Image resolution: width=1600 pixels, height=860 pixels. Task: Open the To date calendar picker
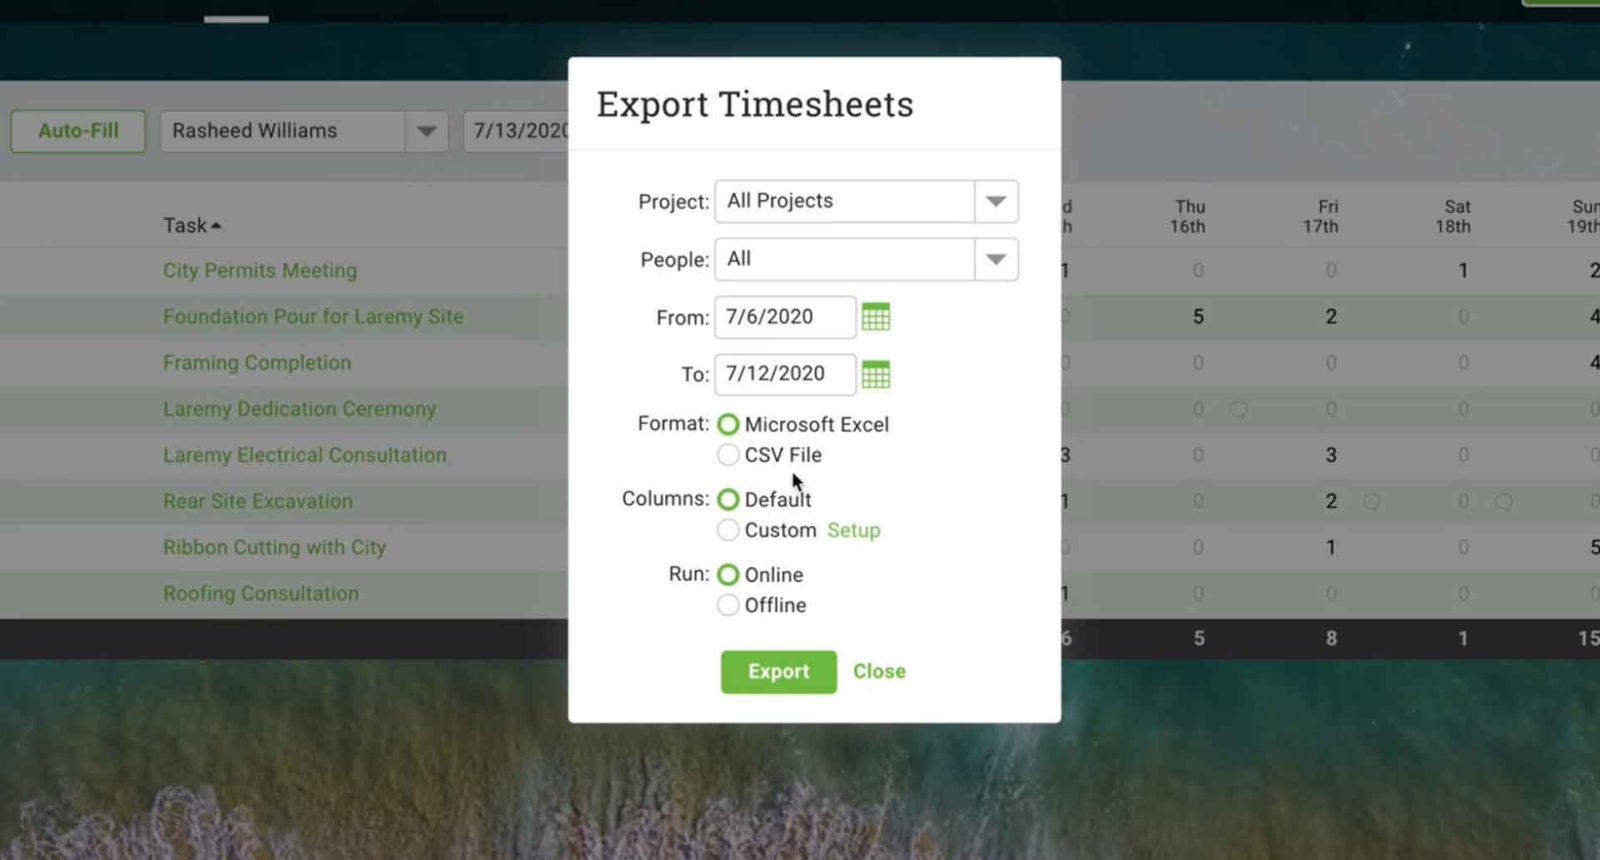point(876,374)
